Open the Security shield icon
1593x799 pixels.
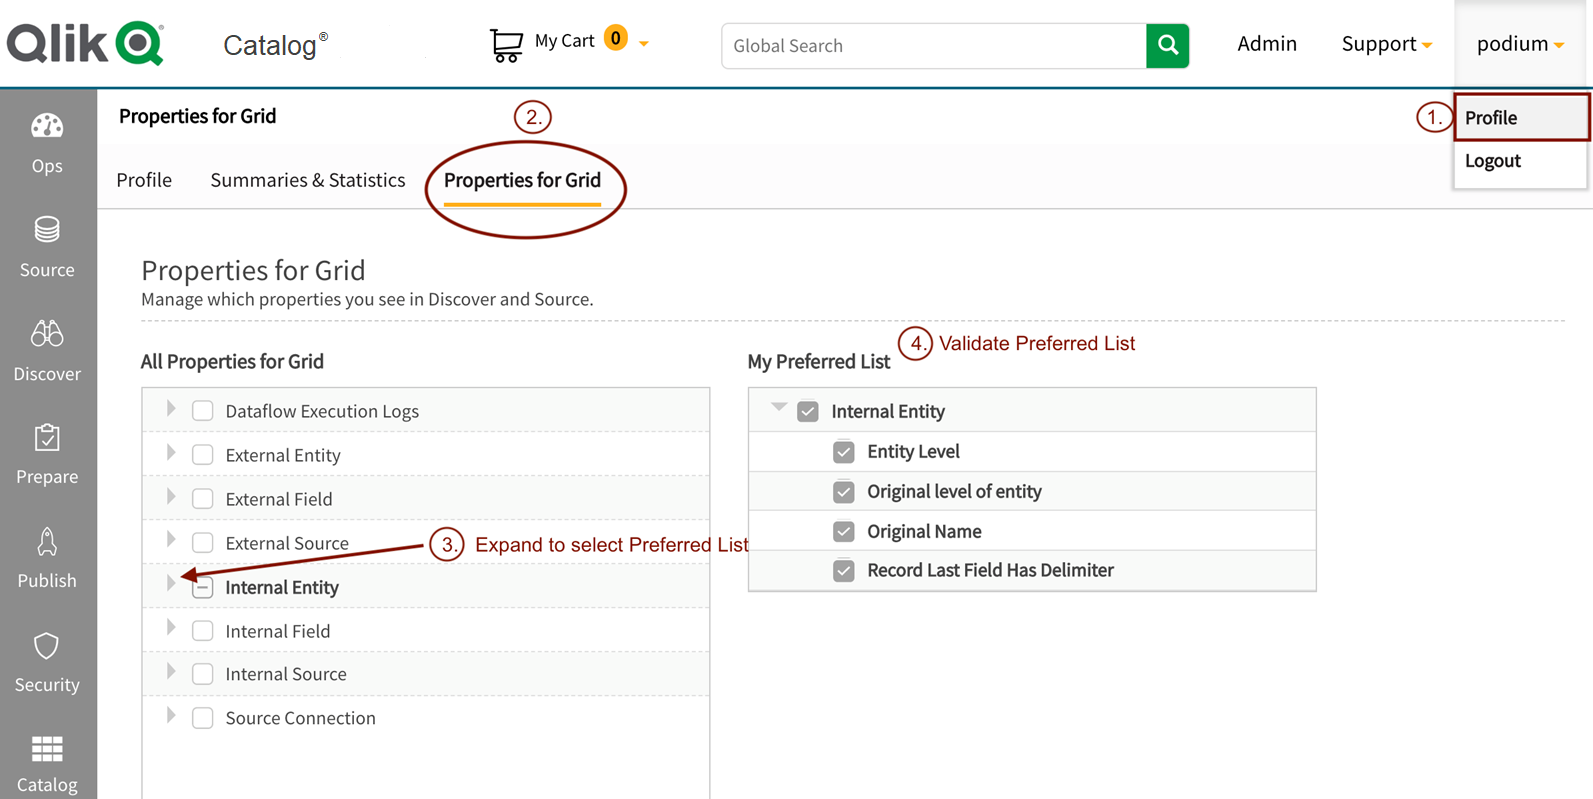click(x=47, y=646)
